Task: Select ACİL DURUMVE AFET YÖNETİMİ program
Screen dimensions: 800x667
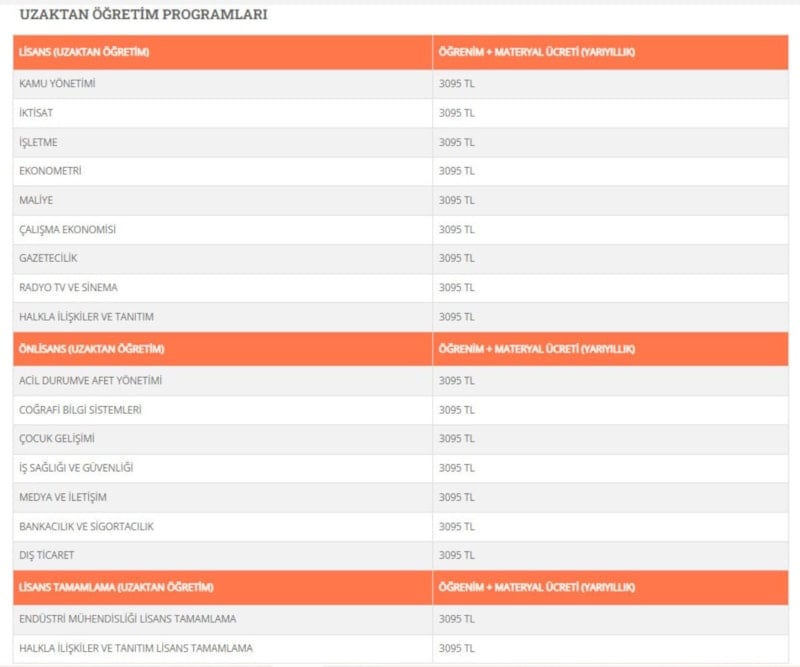Action: (x=90, y=381)
